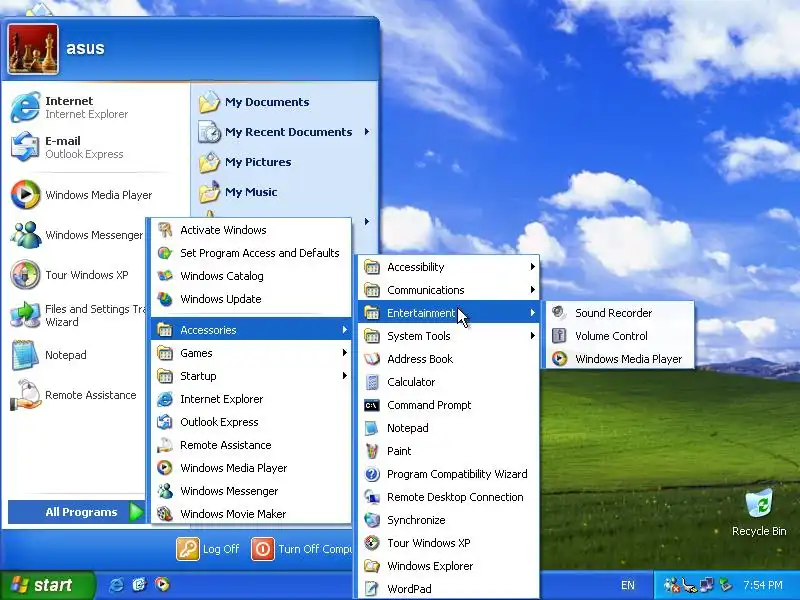Click the 7:54 PM clock
The image size is (800, 600).
(762, 585)
